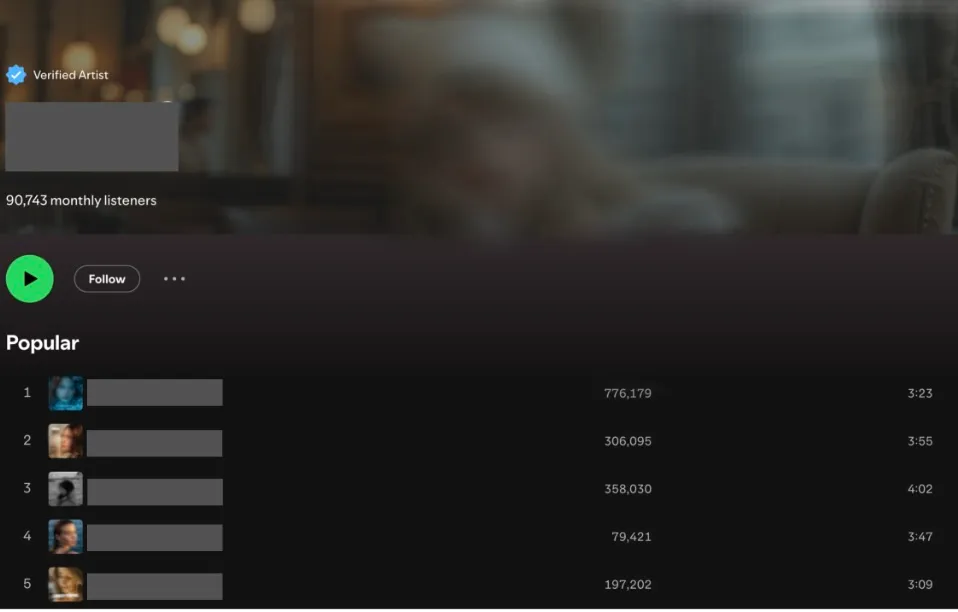
Task: Click the track with 776,179 plays
Action: [479, 393]
